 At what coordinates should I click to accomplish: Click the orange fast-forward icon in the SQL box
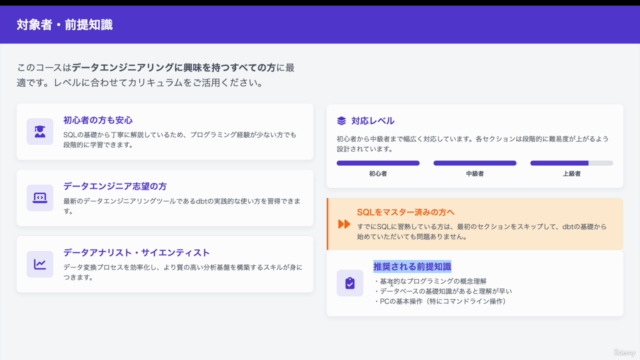pyautogui.click(x=344, y=224)
